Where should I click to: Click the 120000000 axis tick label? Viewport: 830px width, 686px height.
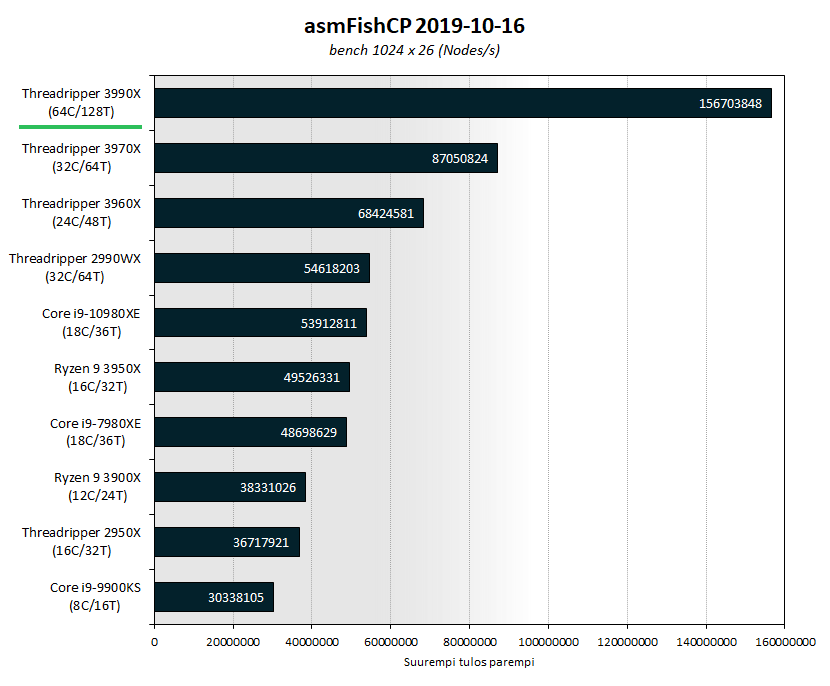click(627, 643)
